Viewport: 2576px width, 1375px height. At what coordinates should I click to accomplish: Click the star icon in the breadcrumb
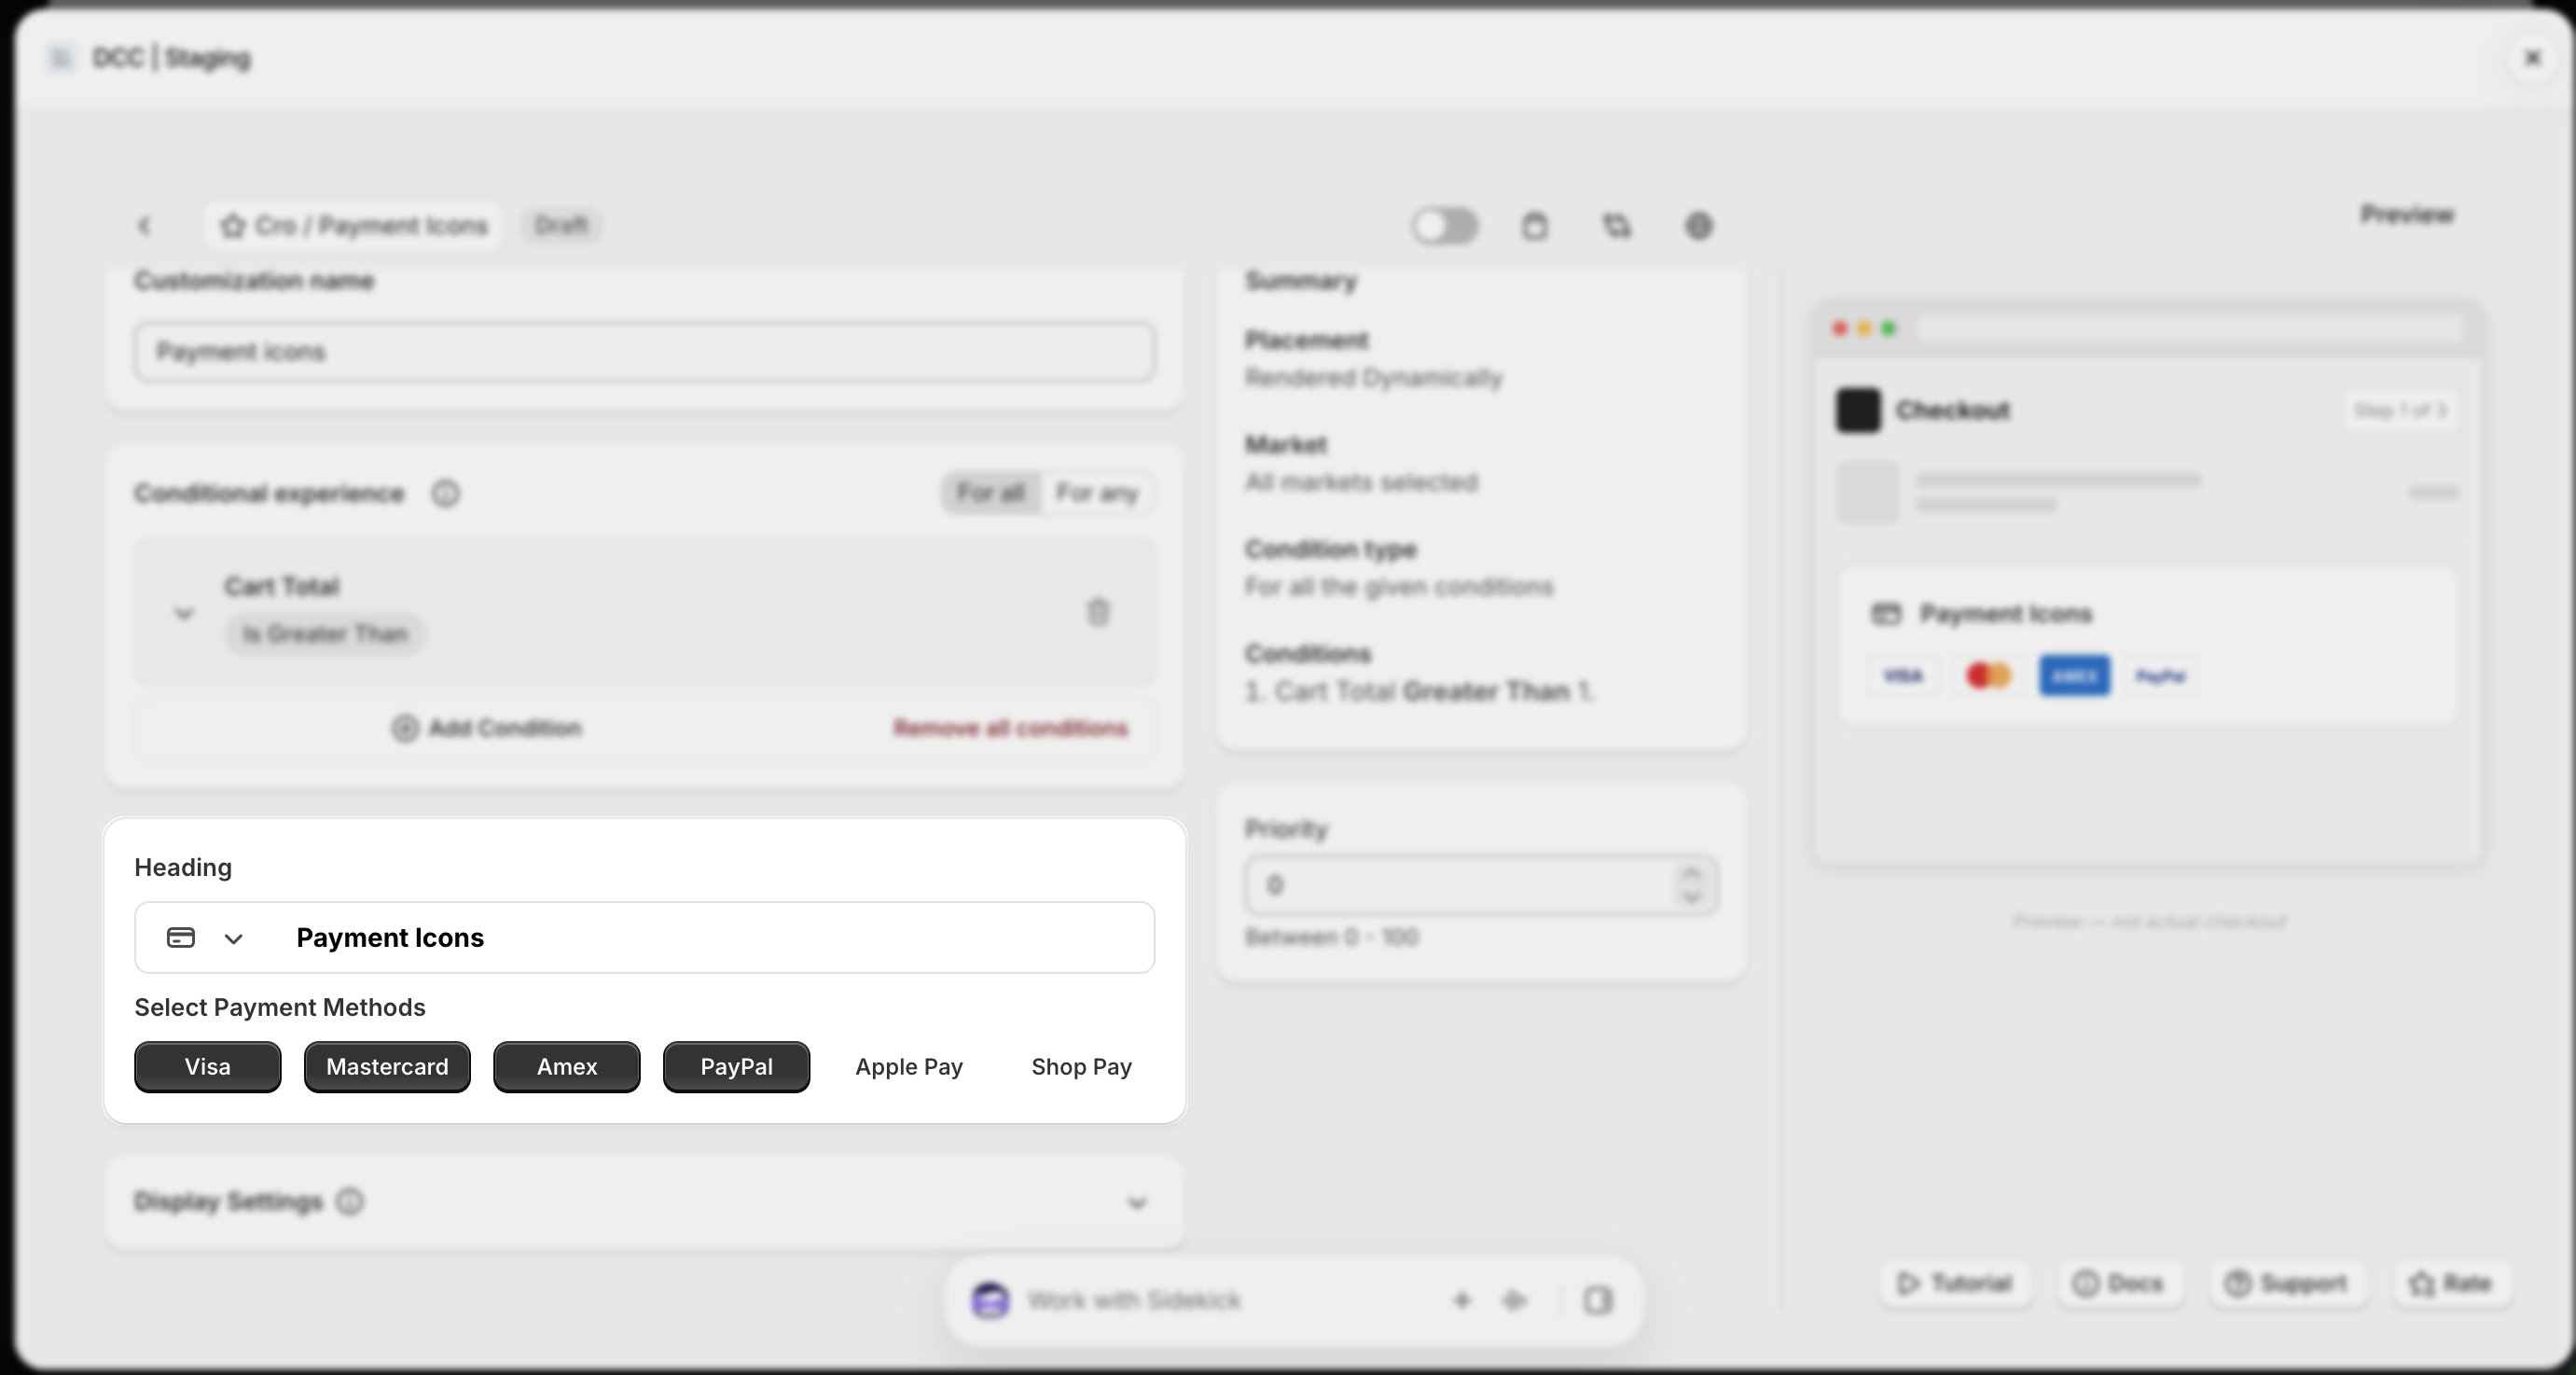pyautogui.click(x=233, y=226)
